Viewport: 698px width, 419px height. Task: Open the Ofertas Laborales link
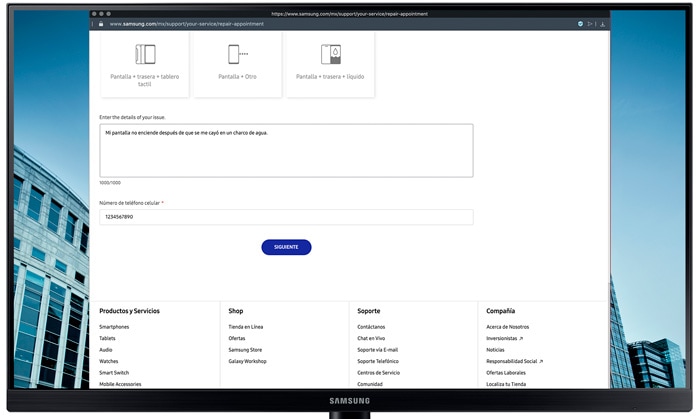pyautogui.click(x=506, y=372)
